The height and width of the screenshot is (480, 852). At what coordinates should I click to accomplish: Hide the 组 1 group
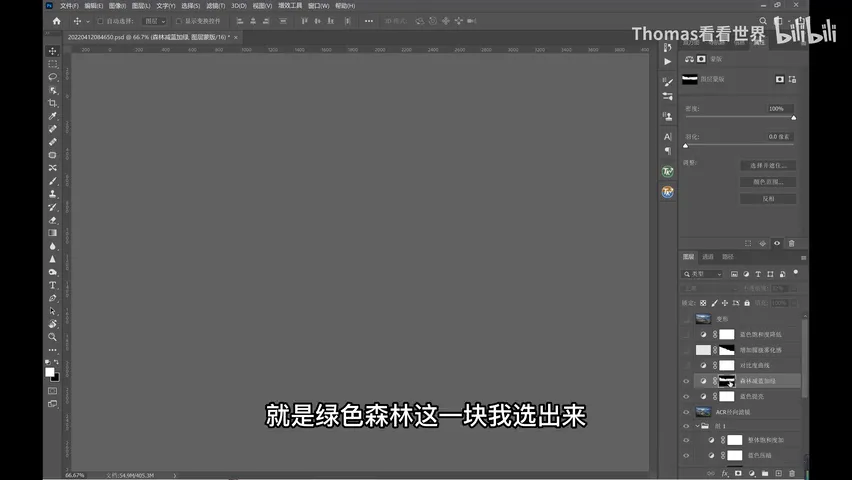pos(686,426)
